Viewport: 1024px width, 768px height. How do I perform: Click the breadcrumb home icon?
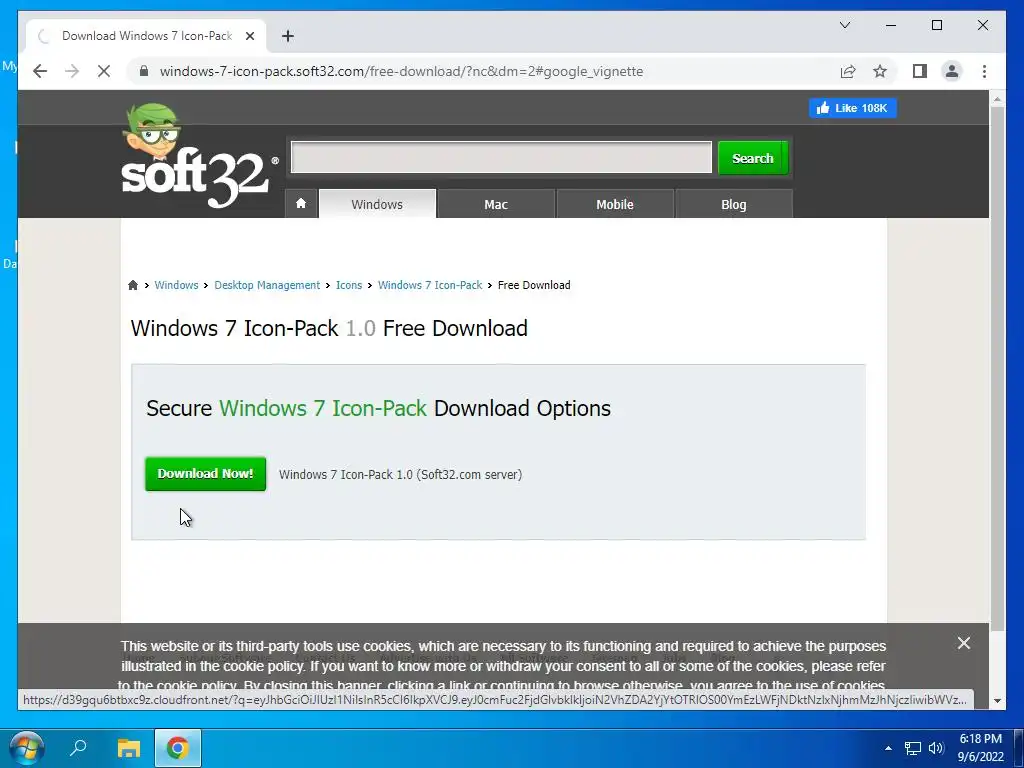coord(133,285)
